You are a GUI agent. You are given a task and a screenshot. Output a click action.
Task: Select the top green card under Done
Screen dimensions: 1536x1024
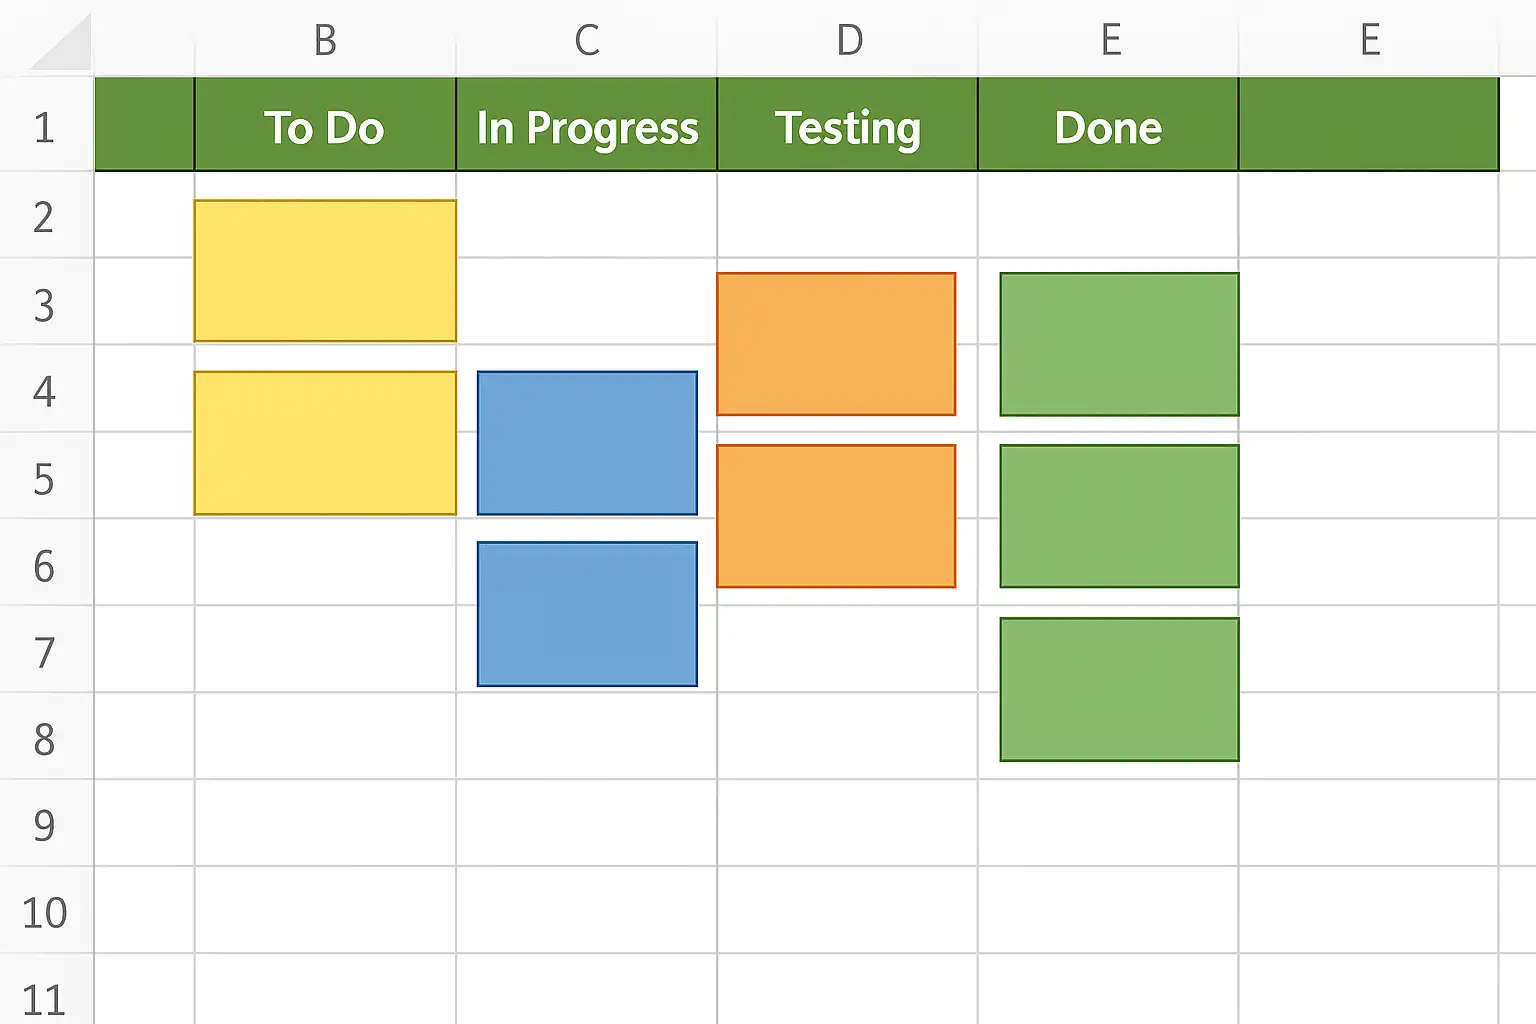pyautogui.click(x=1119, y=344)
